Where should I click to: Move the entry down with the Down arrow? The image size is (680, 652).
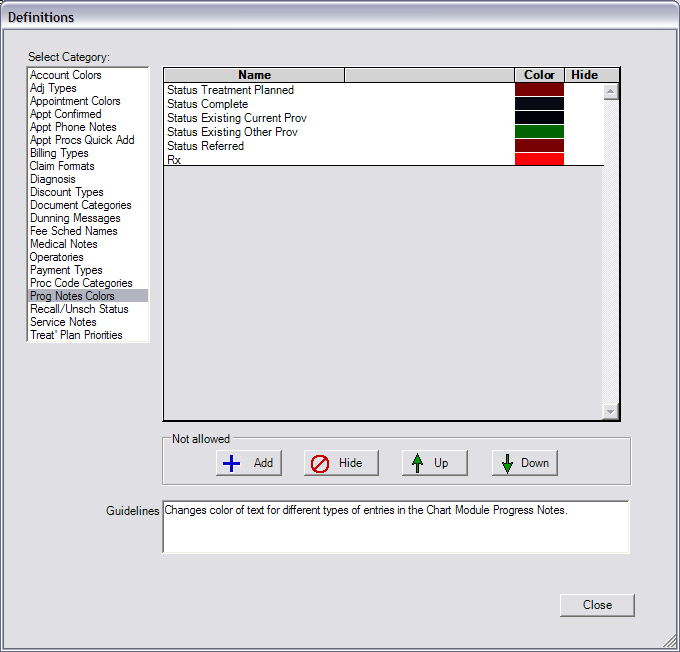tap(524, 463)
